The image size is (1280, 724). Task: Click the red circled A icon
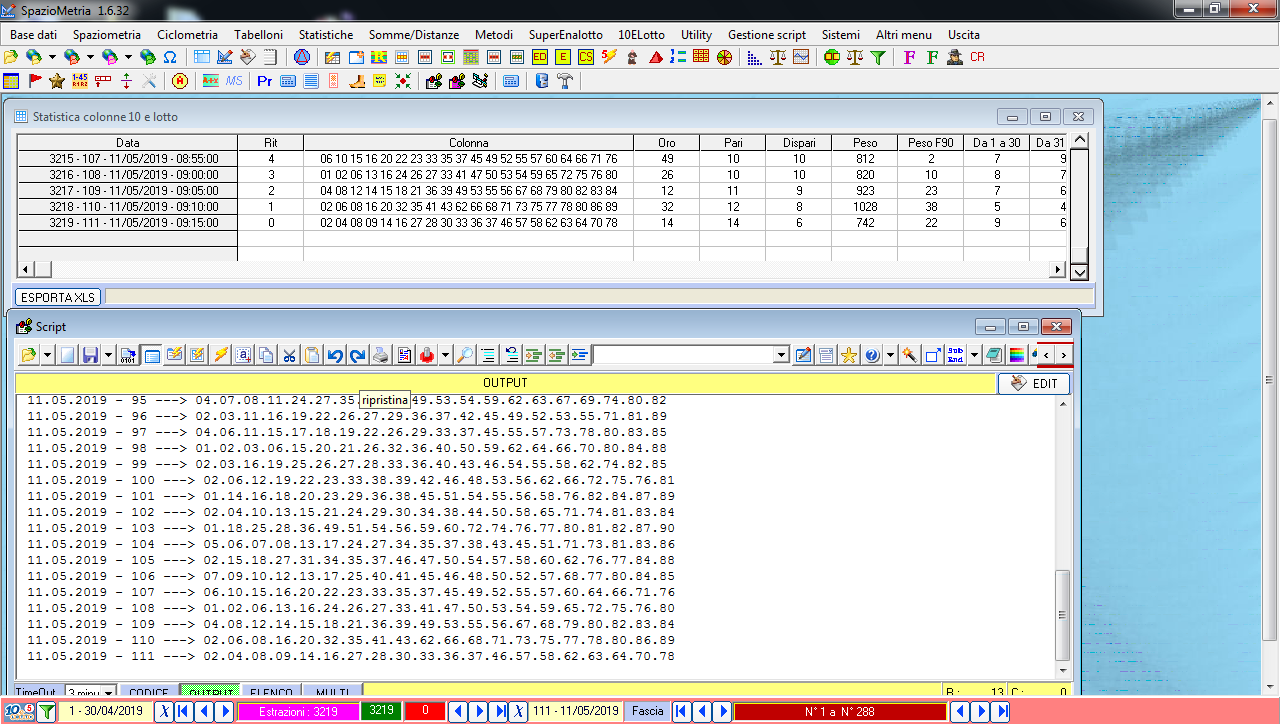(180, 81)
